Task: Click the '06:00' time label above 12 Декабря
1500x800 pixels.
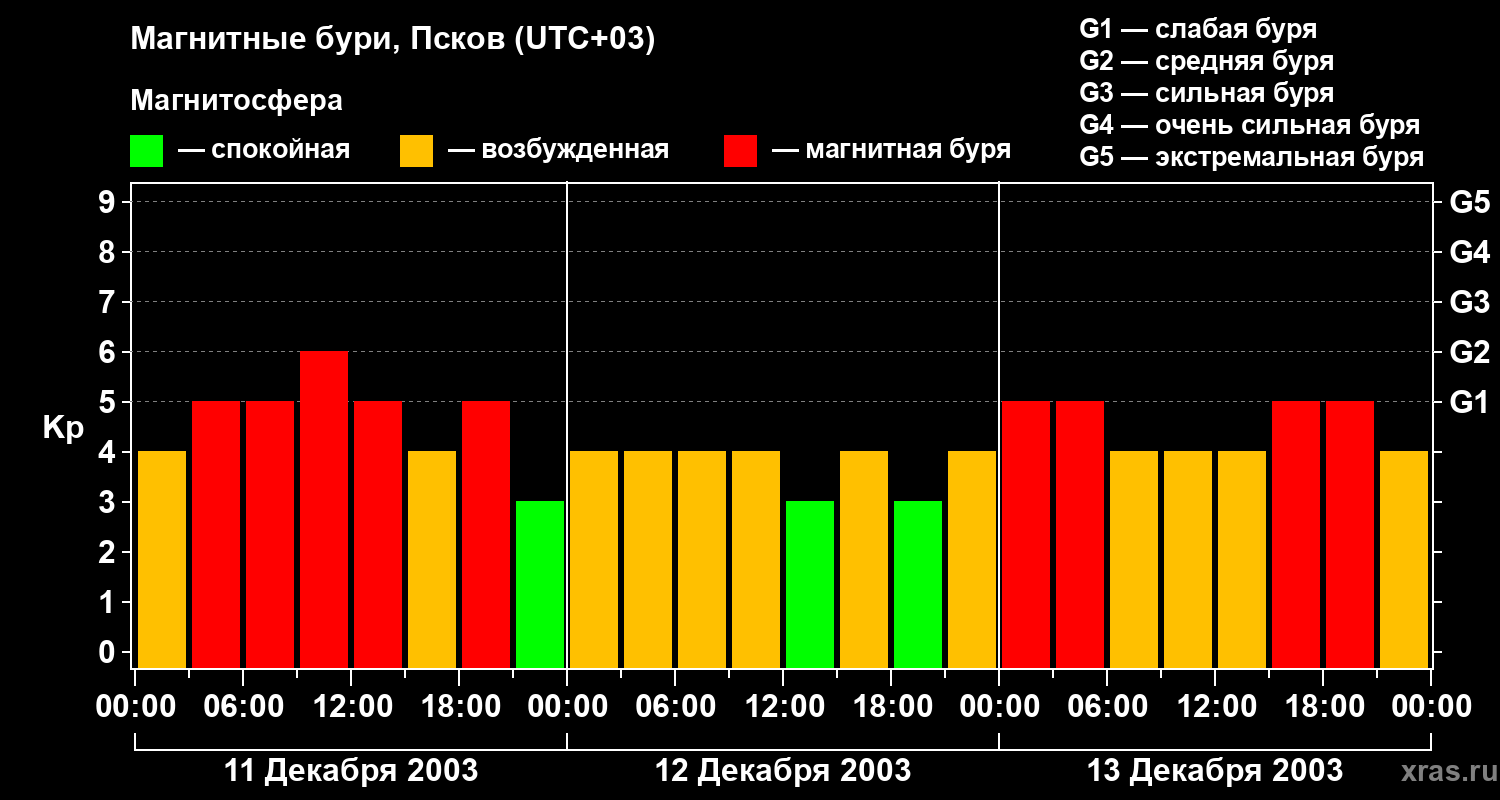Action: [675, 706]
